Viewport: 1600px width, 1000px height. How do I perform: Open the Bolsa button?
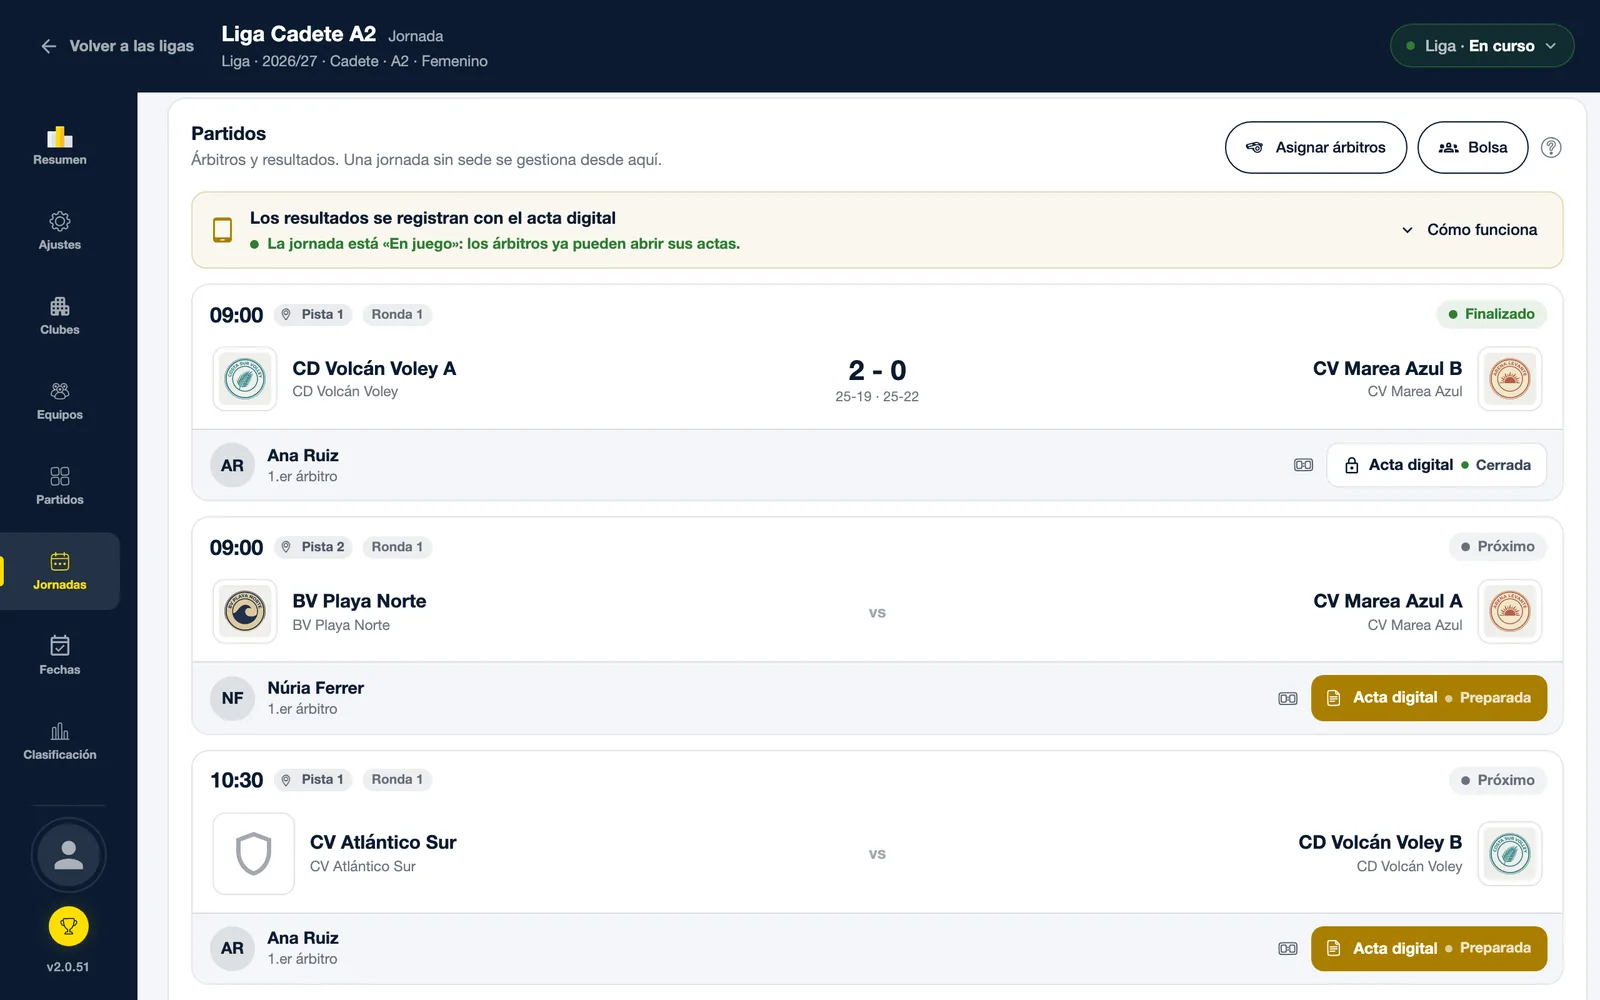[x=1473, y=148]
